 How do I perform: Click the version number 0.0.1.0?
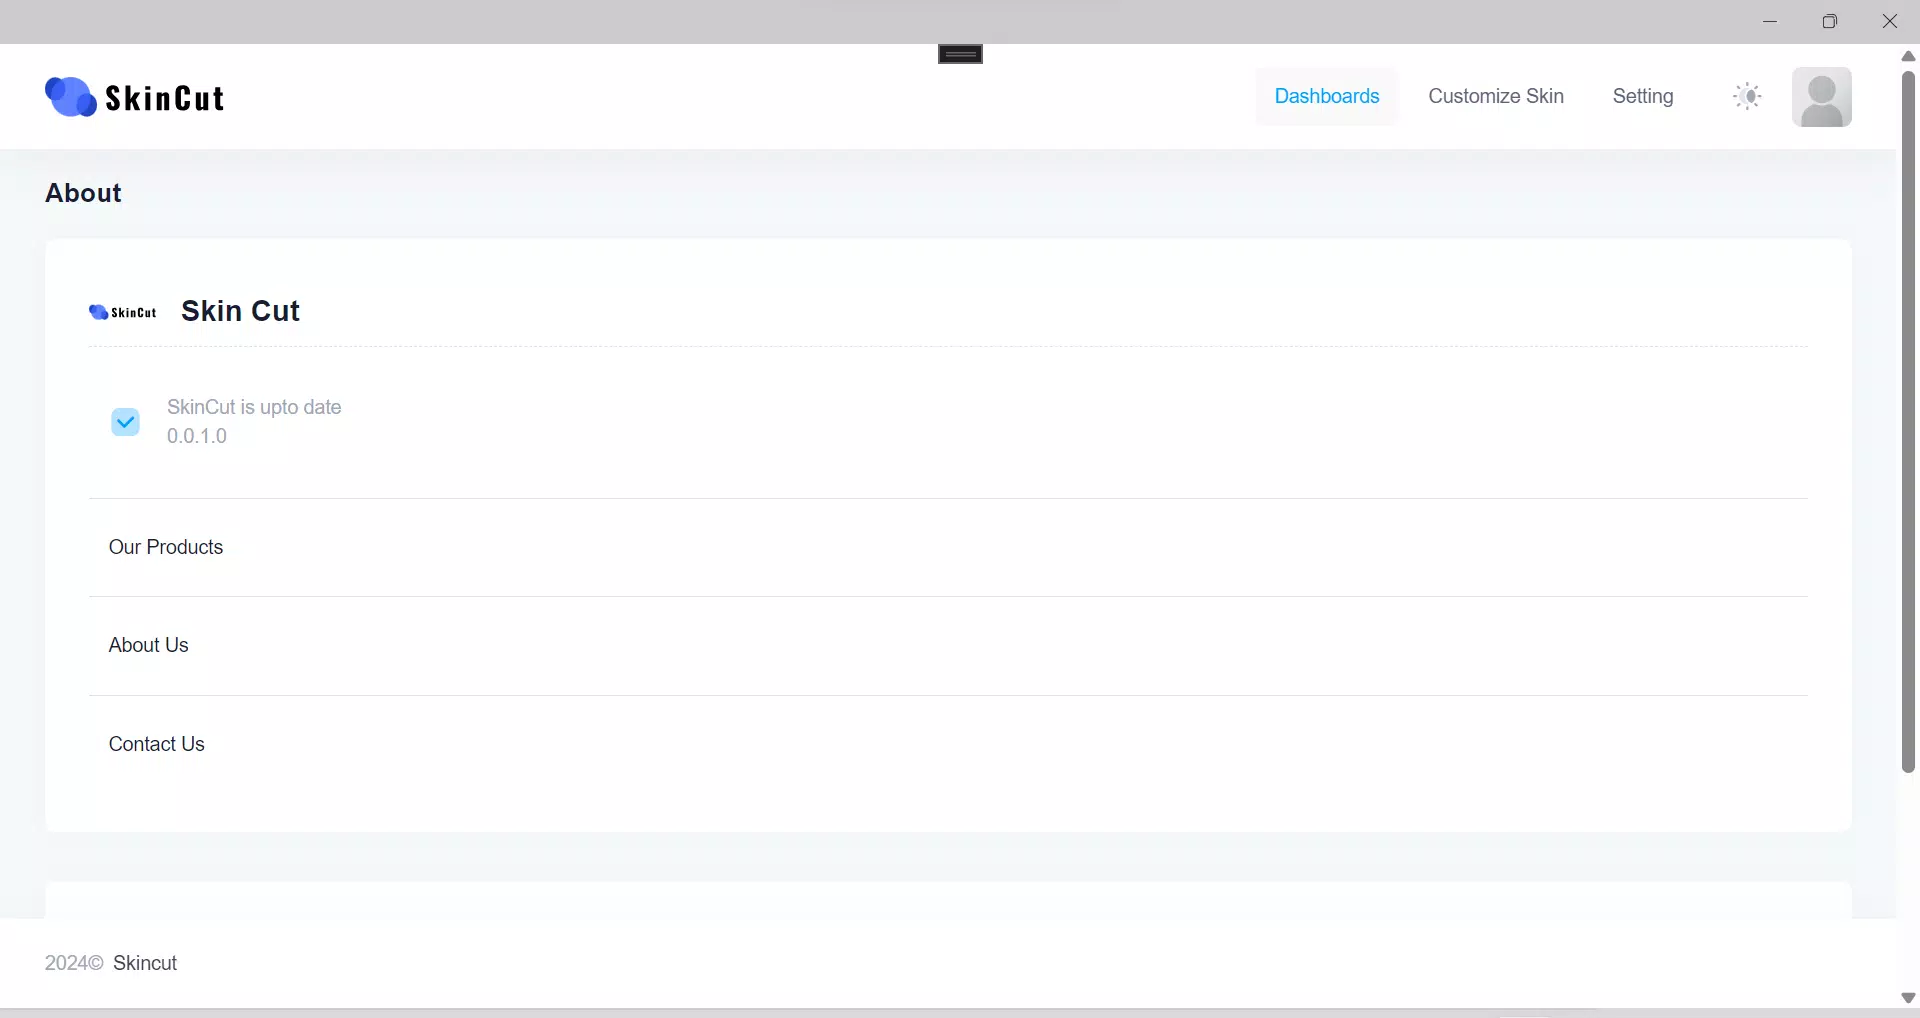click(197, 436)
